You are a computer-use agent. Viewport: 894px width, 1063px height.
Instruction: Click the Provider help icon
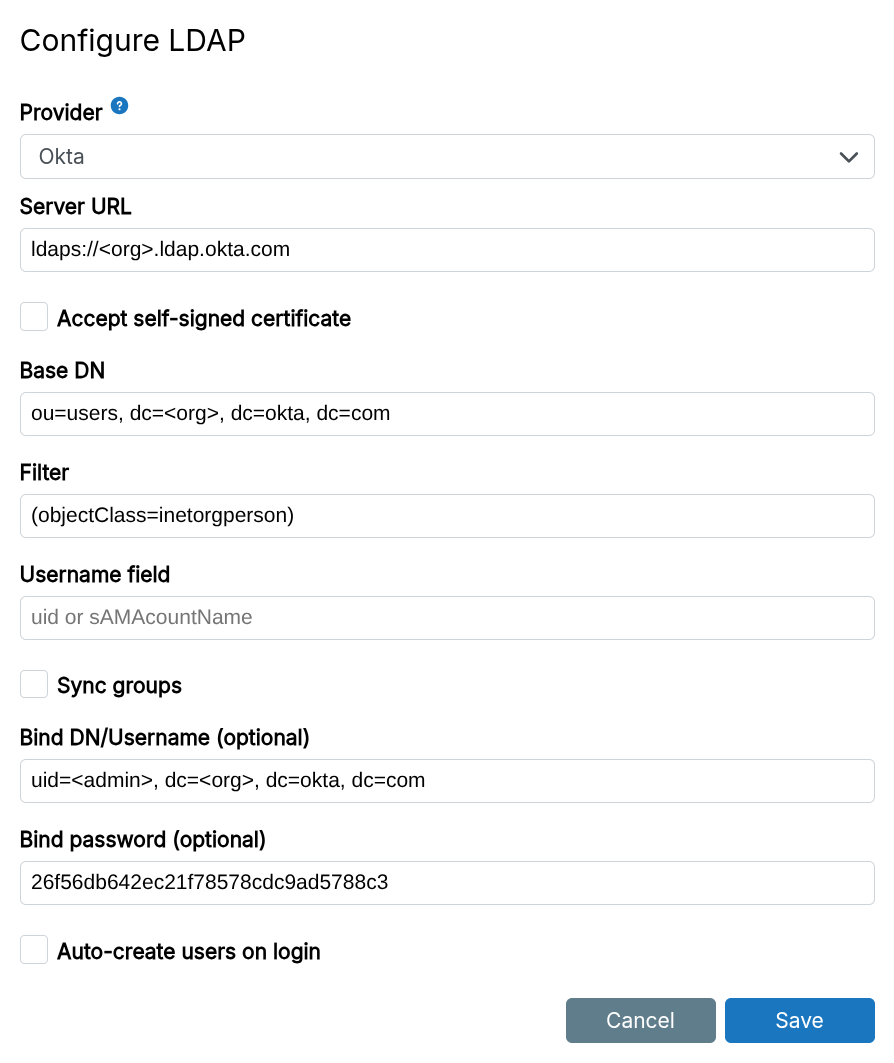tap(119, 106)
